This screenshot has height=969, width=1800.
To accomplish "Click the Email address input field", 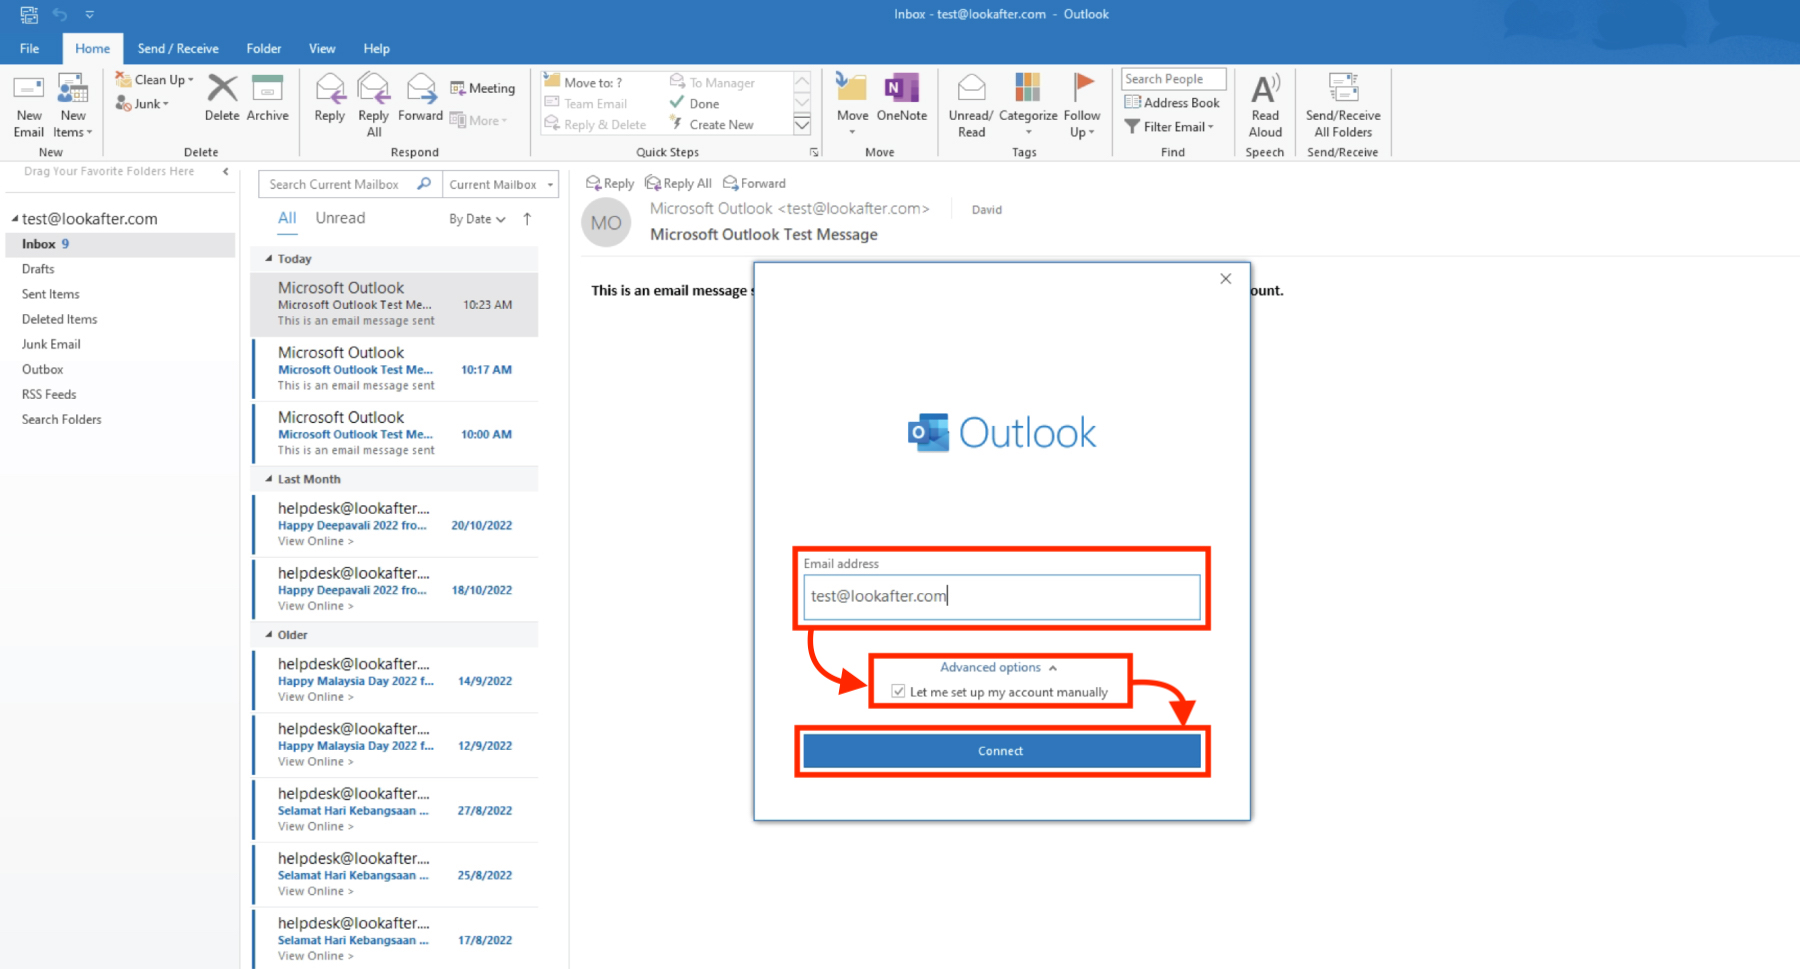I will [1001, 597].
